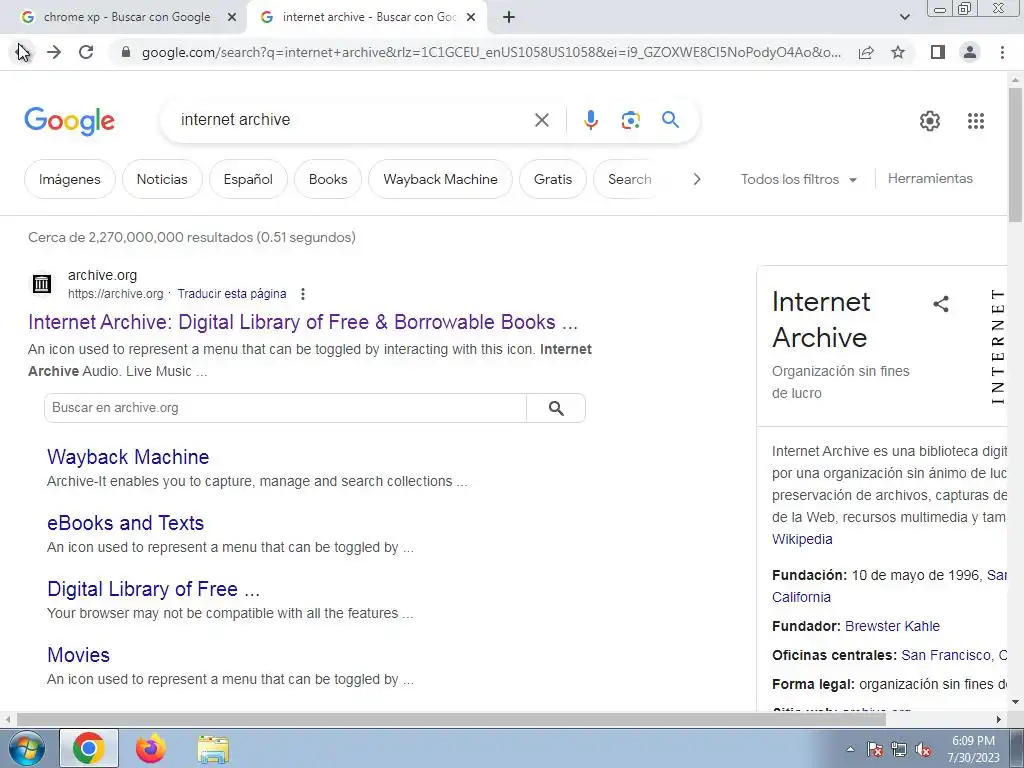Viewport: 1024px width, 768px height.
Task: Open the network icon in the tray
Action: click(x=899, y=749)
